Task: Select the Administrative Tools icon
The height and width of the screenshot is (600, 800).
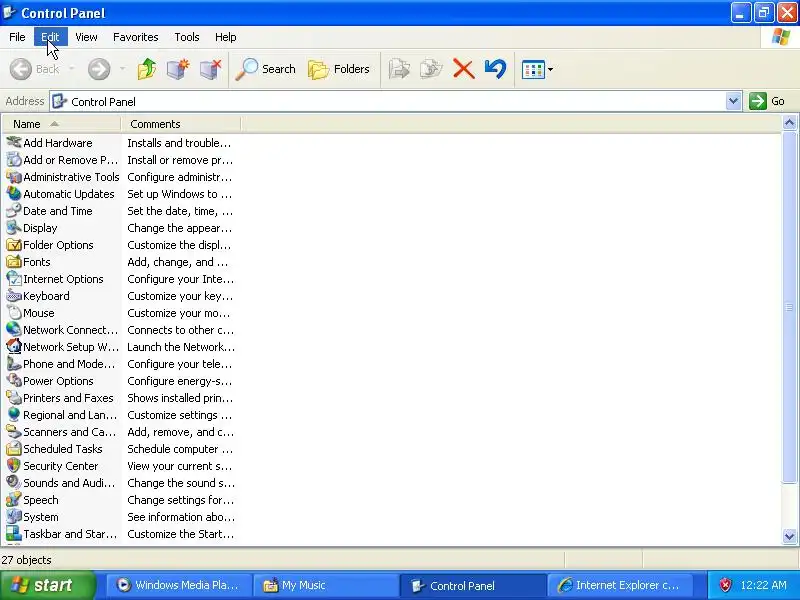Action: [x=14, y=177]
